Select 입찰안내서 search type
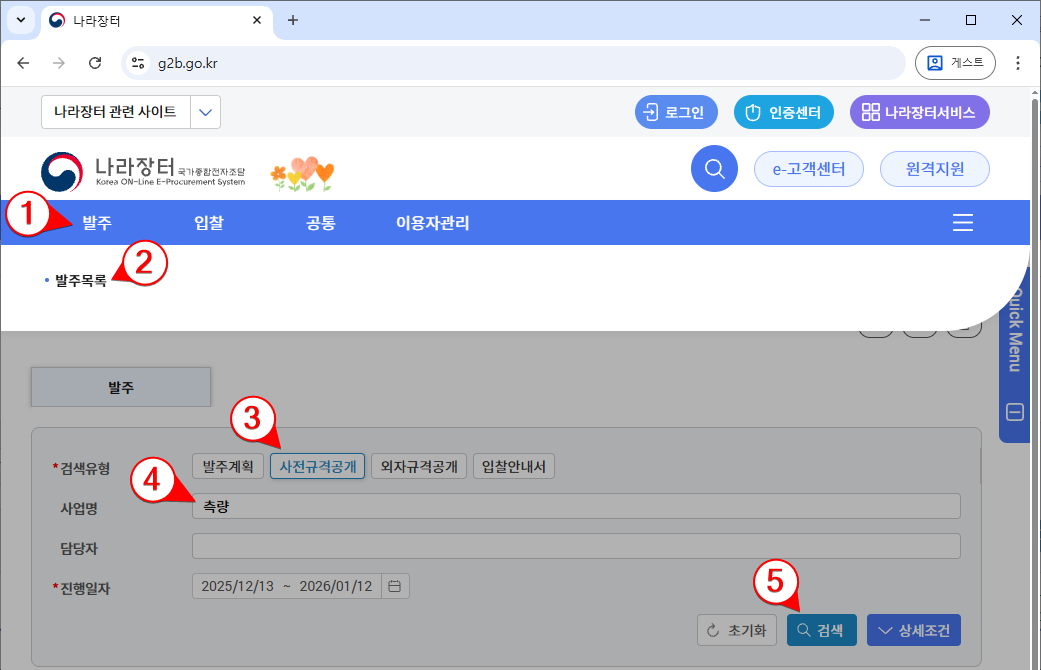 pyautogui.click(x=513, y=467)
